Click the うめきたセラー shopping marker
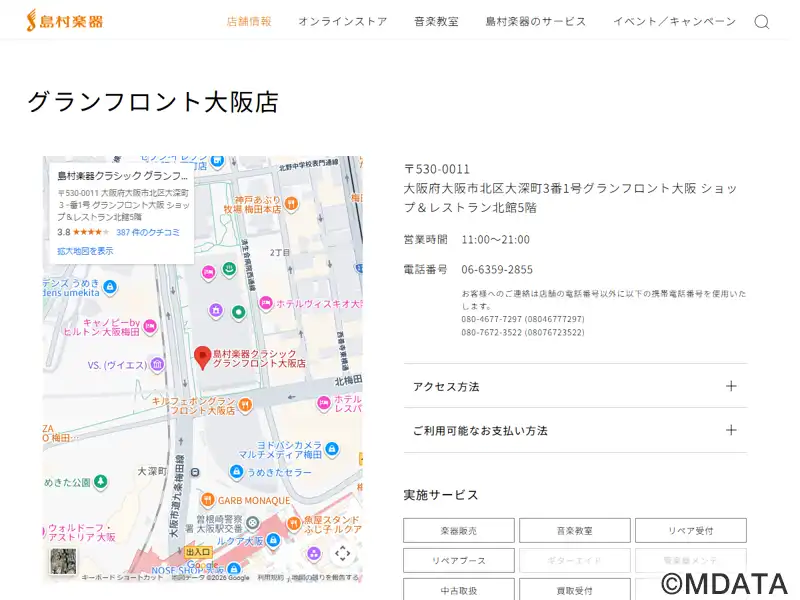 coord(236,472)
